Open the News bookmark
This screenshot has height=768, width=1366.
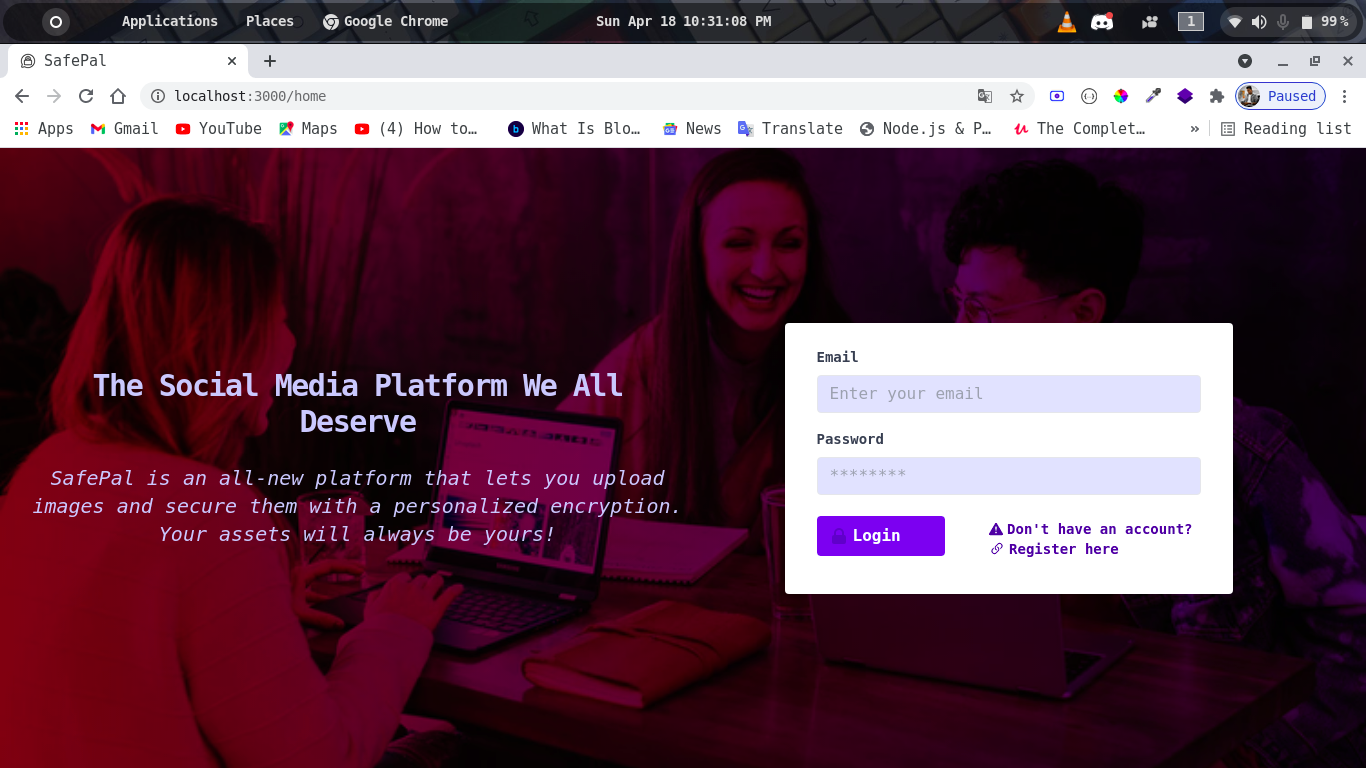point(691,128)
